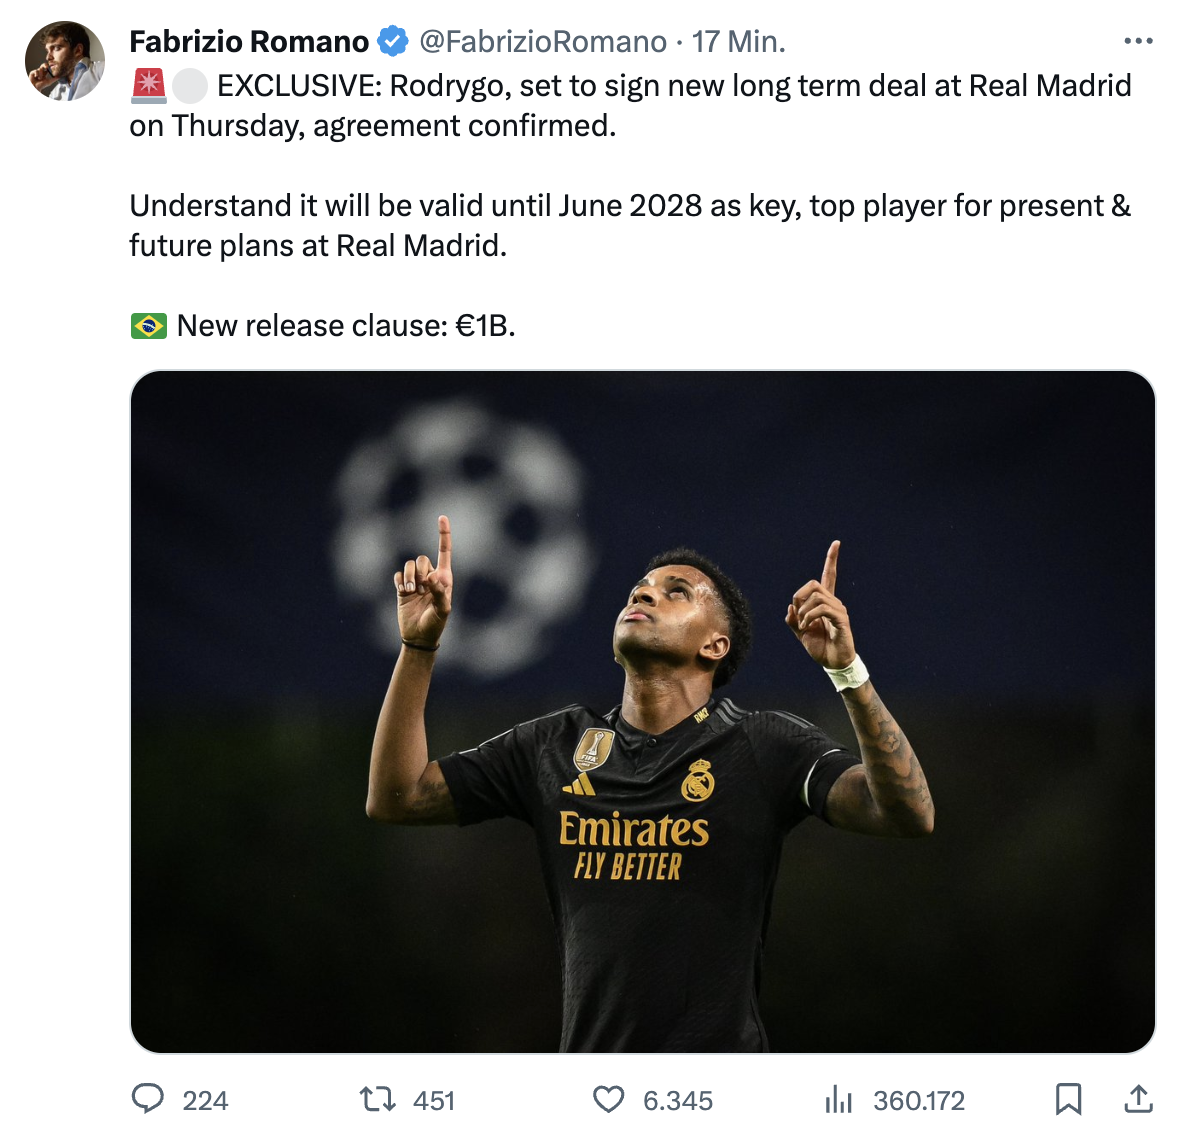Viewport: 1184px width, 1140px height.
Task: Click the reply speech bubble icon
Action: pyautogui.click(x=148, y=1099)
